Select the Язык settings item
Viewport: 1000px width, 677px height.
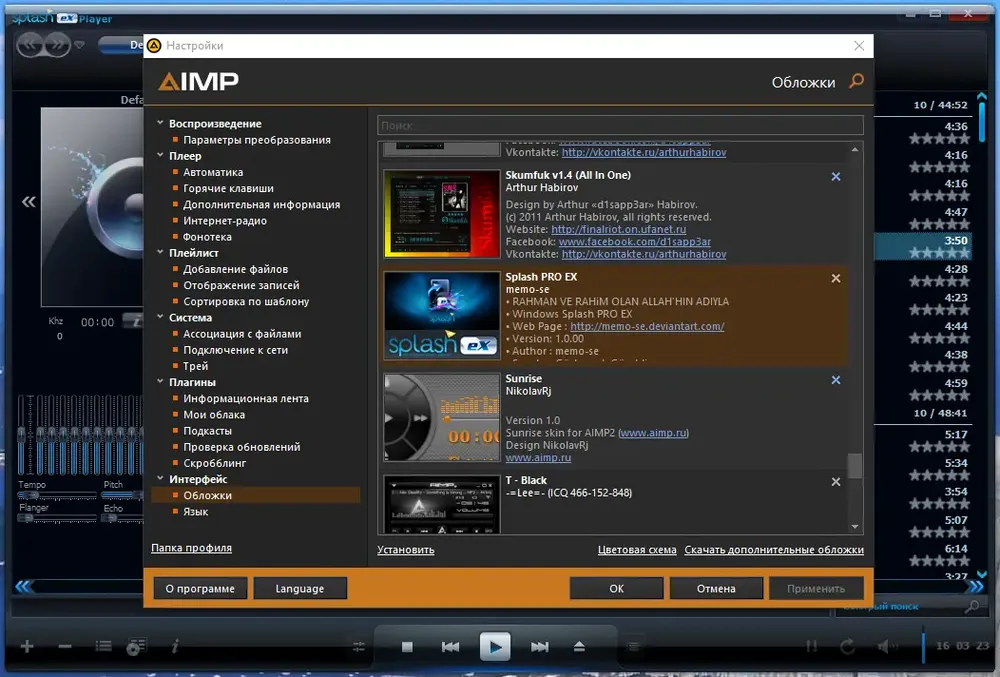196,511
